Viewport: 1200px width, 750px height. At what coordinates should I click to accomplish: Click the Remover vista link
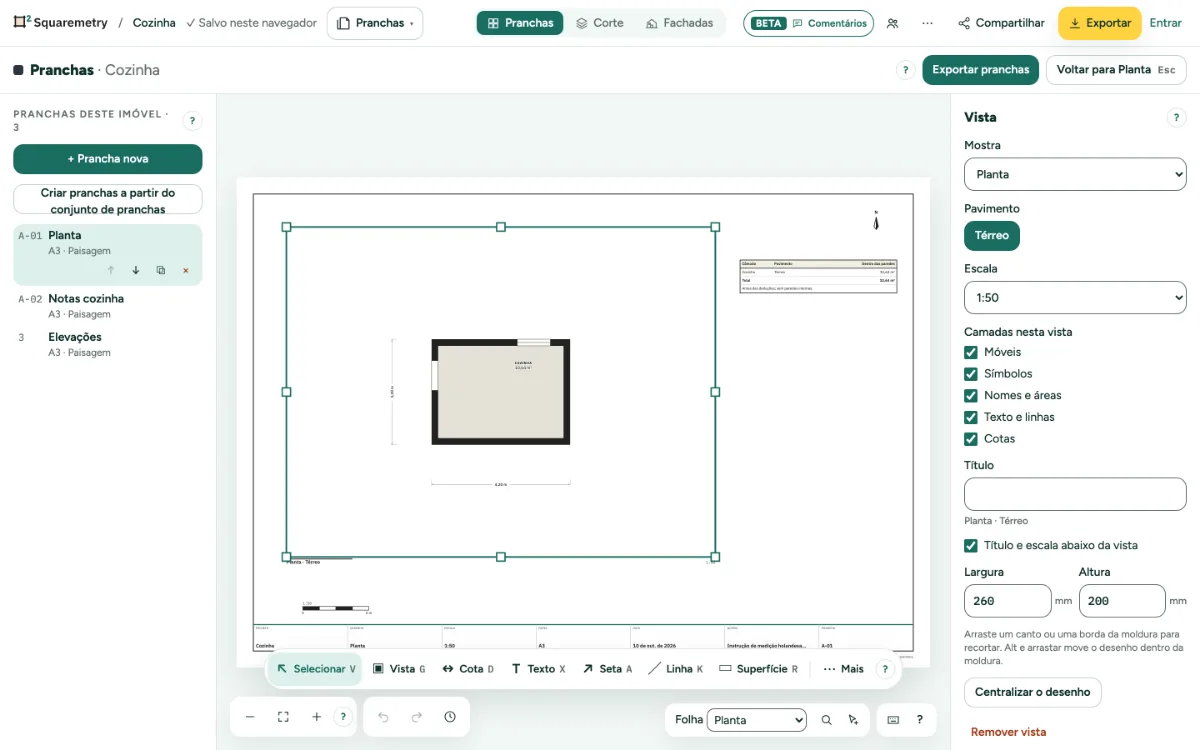1008,732
